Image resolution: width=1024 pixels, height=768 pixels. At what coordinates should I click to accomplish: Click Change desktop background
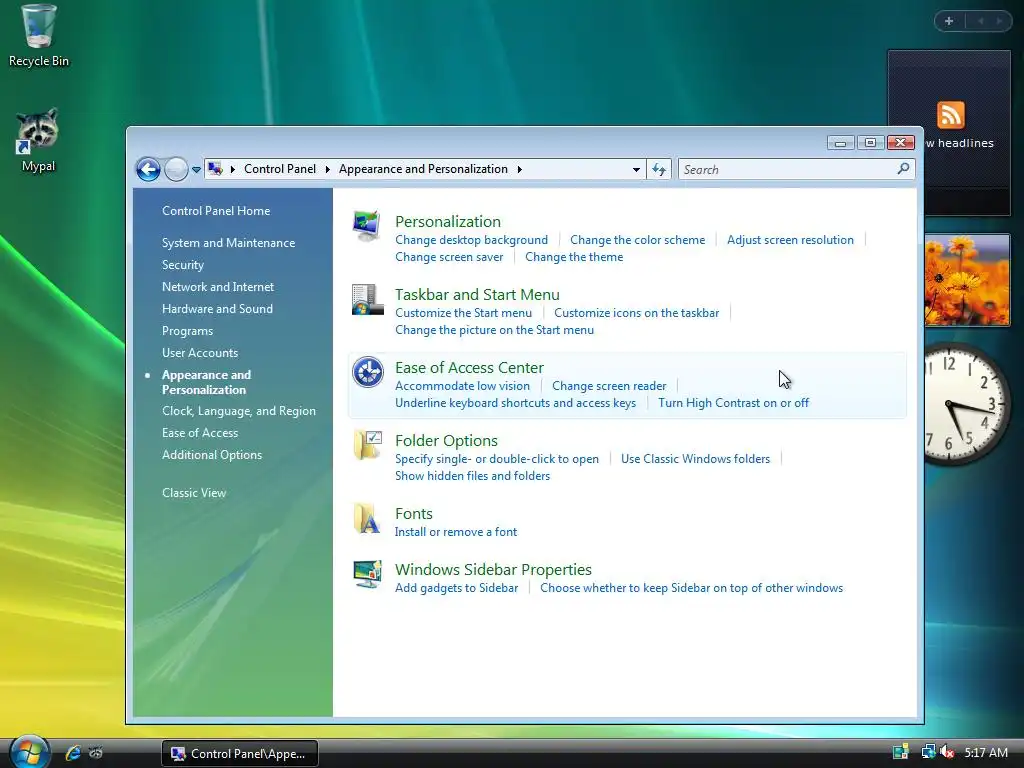coord(471,240)
